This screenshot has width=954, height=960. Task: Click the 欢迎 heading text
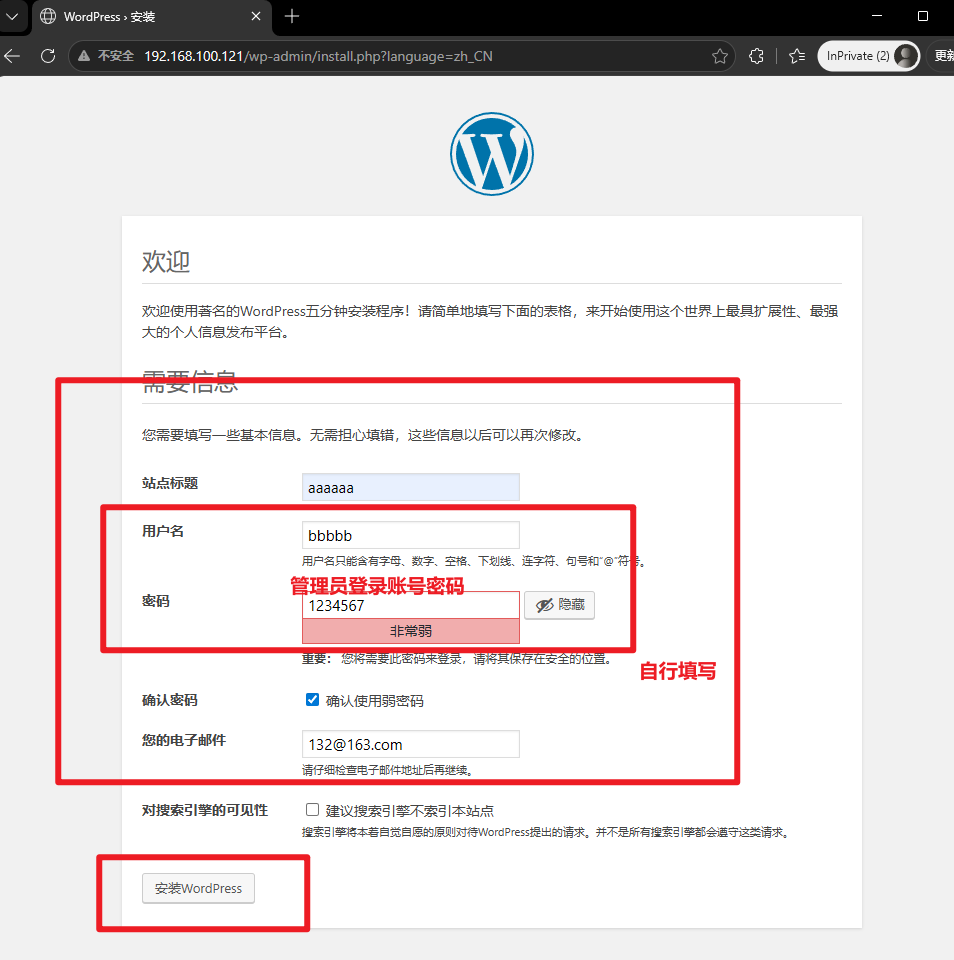pos(166,261)
